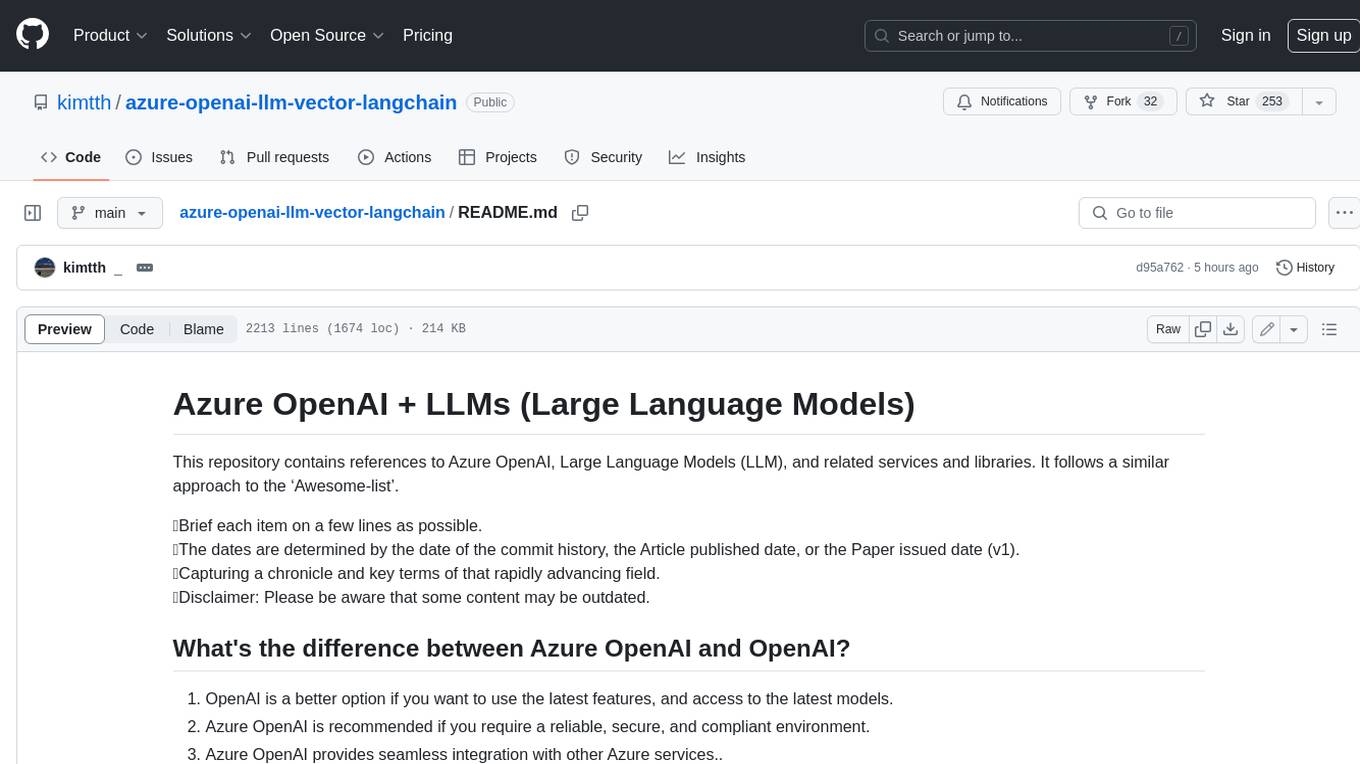Image resolution: width=1360 pixels, height=764 pixels.
Task: View file History
Action: click(1305, 267)
